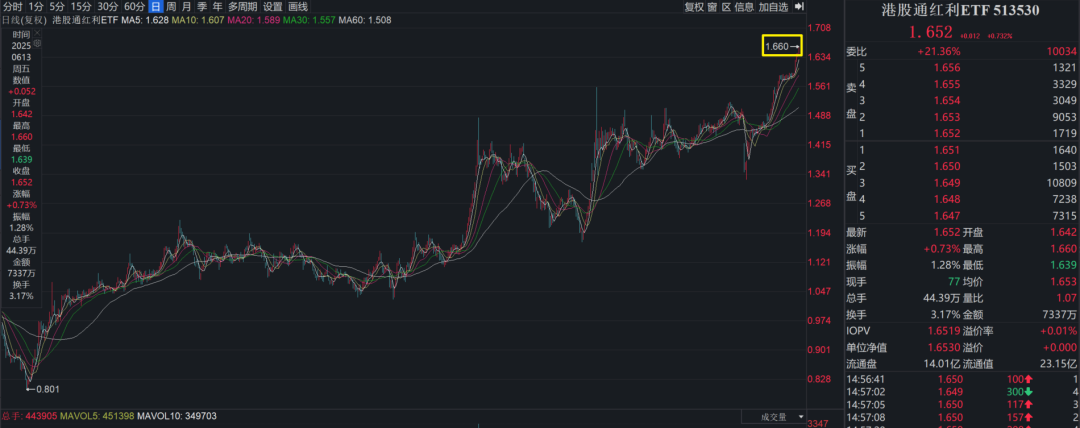Click the 14:57:05 trade tick row
1080x428 pixels.
[x=962, y=405]
